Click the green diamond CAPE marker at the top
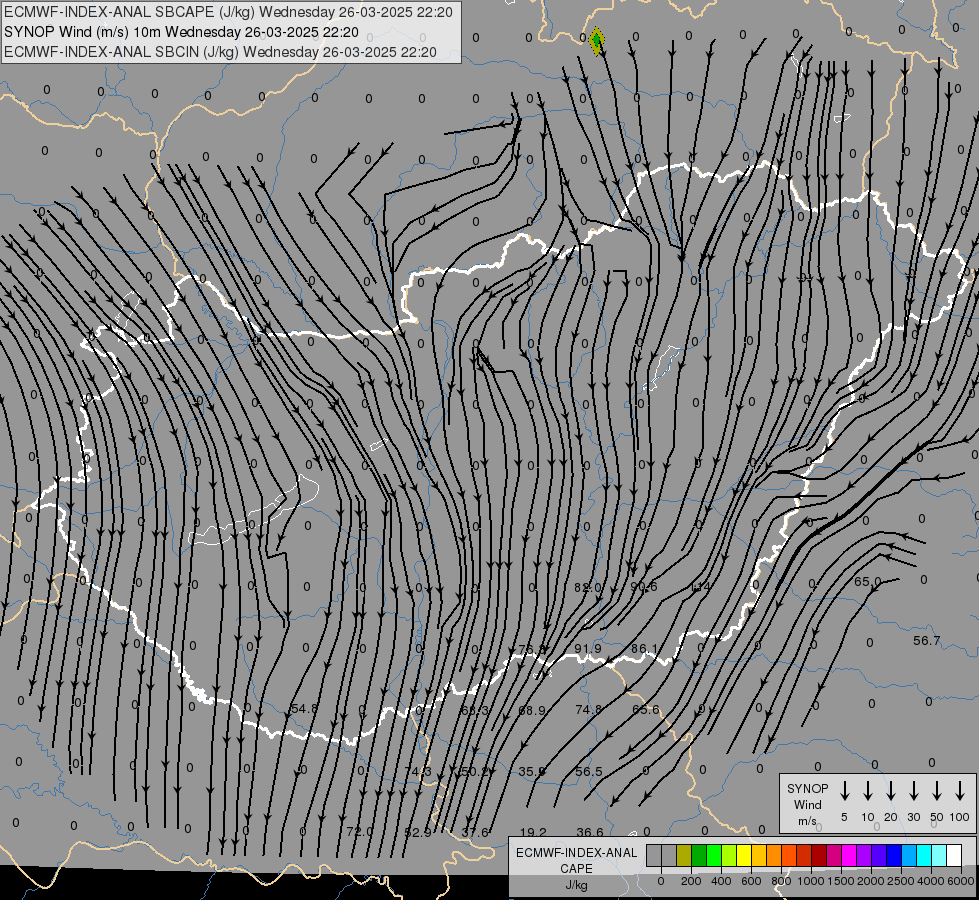Image resolution: width=979 pixels, height=900 pixels. pos(597,41)
